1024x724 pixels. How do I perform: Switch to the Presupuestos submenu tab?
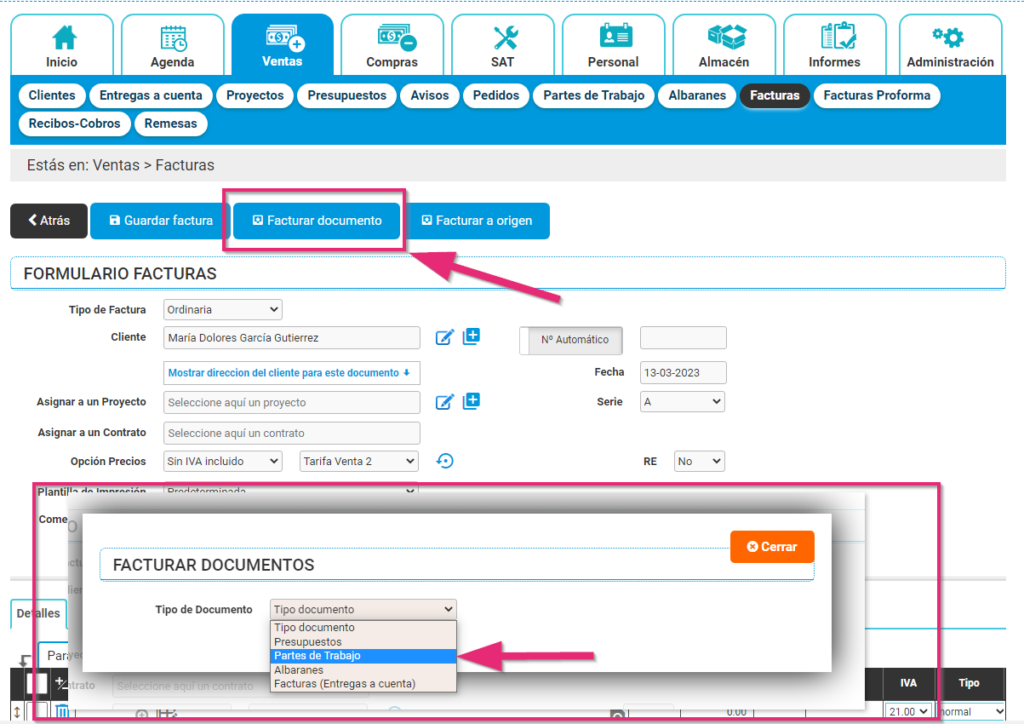[346, 96]
